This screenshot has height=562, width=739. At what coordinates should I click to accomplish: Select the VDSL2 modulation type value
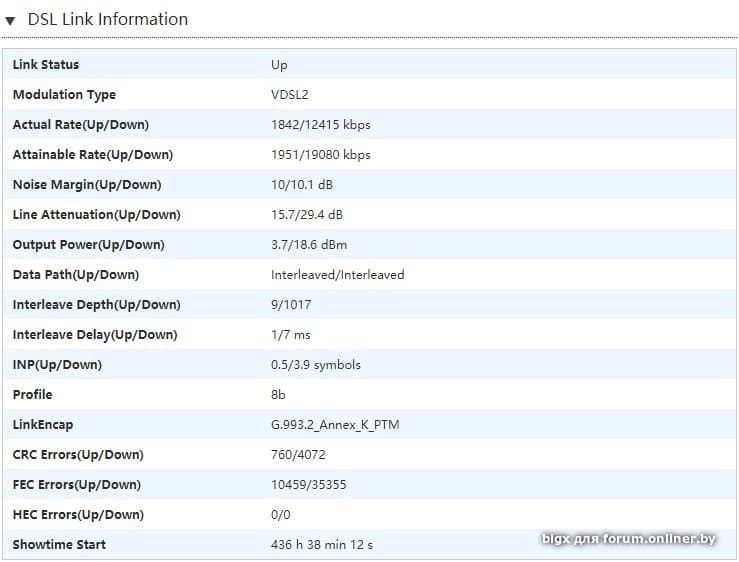pyautogui.click(x=291, y=95)
